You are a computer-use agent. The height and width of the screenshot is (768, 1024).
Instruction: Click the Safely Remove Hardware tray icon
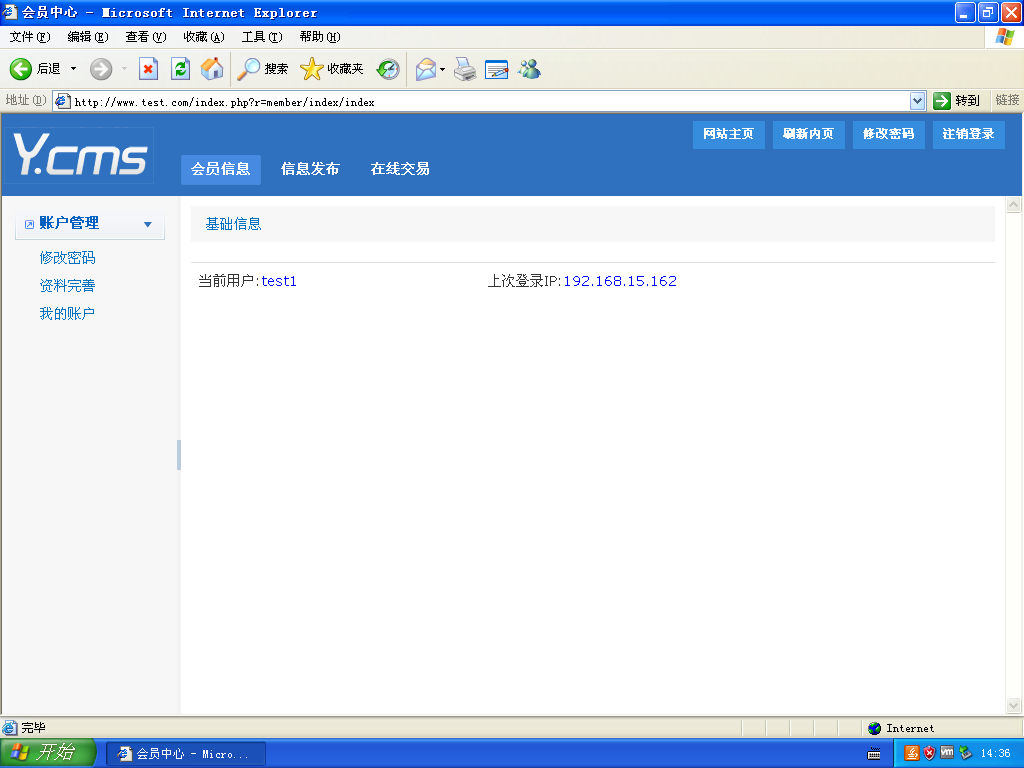point(965,754)
